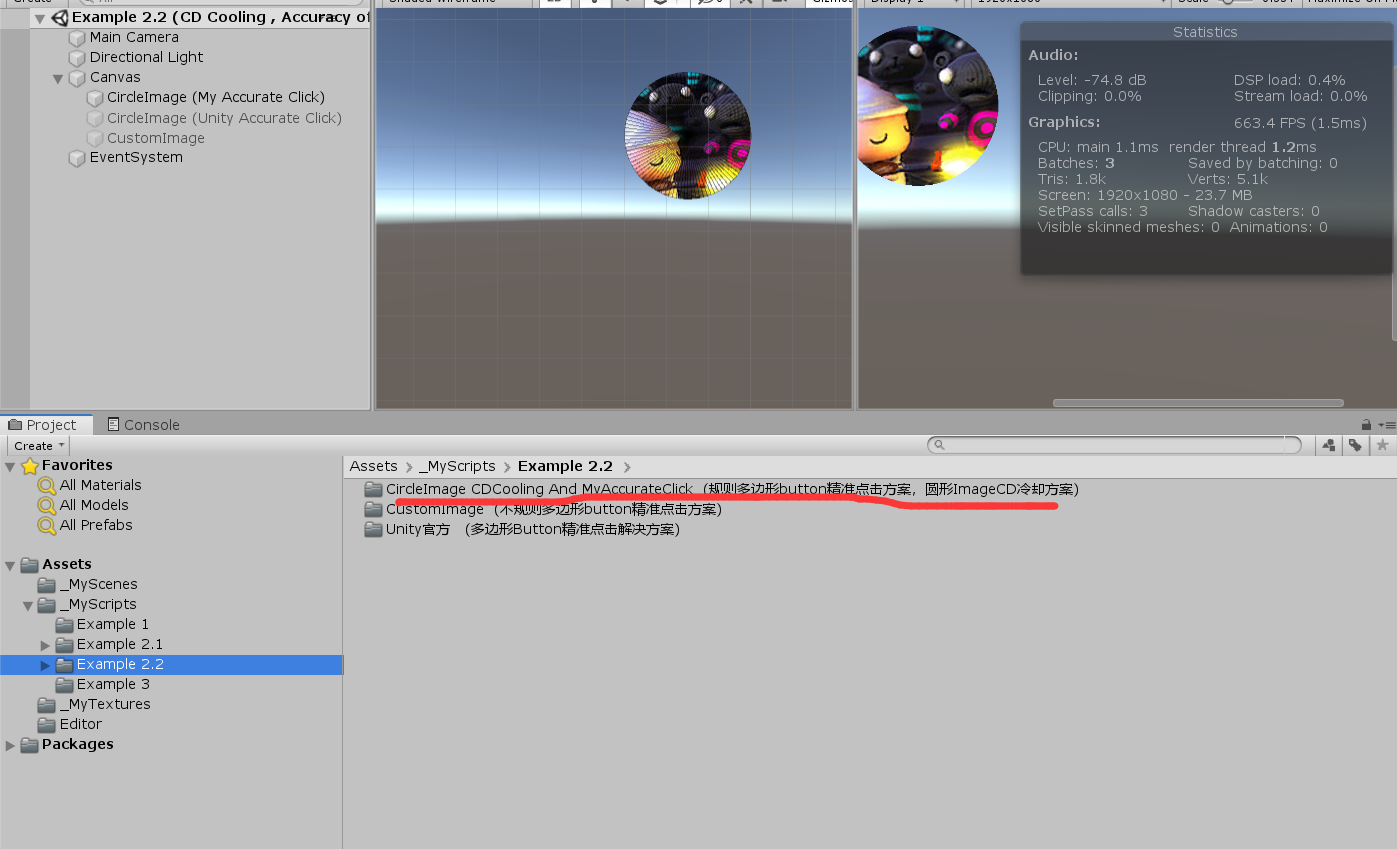This screenshot has width=1397, height=849.
Task: Click the Unity官方 folder icon
Action: (x=373, y=529)
